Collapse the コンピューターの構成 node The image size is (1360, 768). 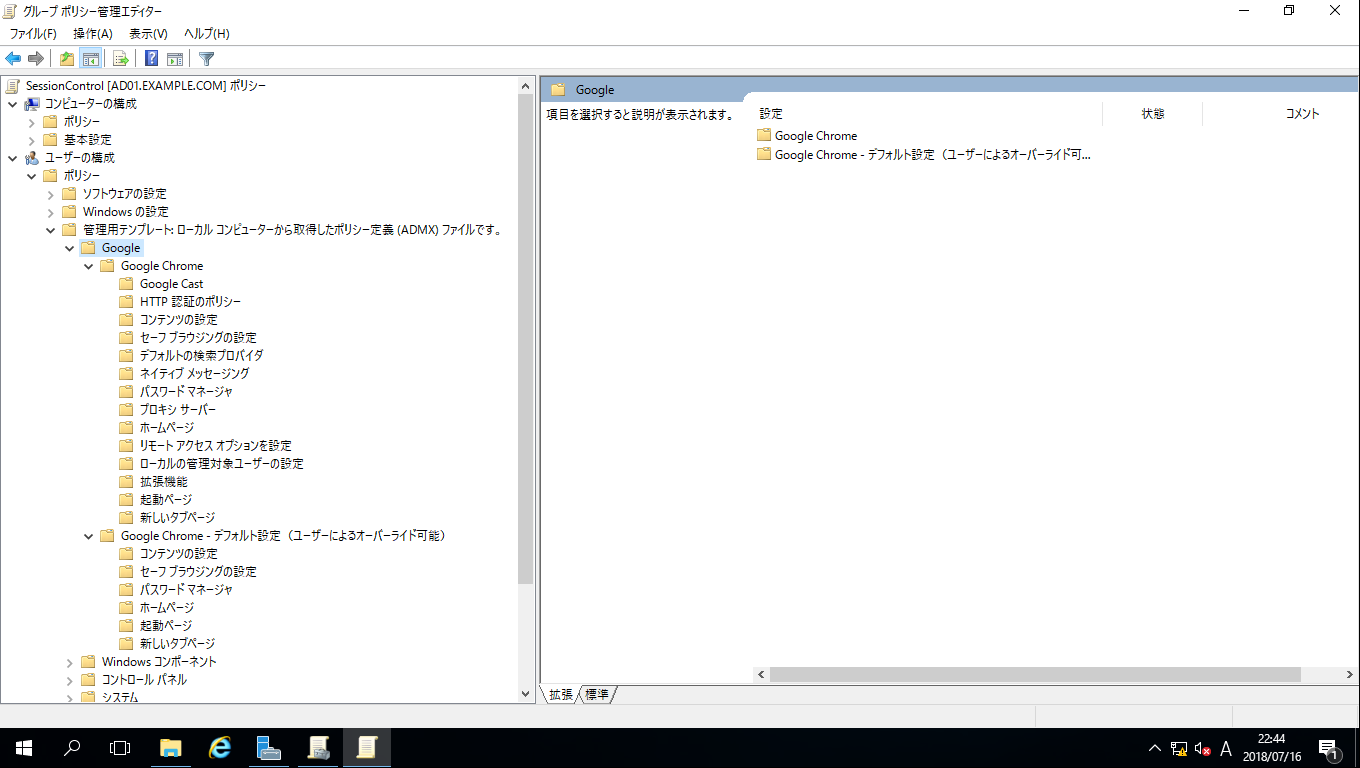[13, 104]
